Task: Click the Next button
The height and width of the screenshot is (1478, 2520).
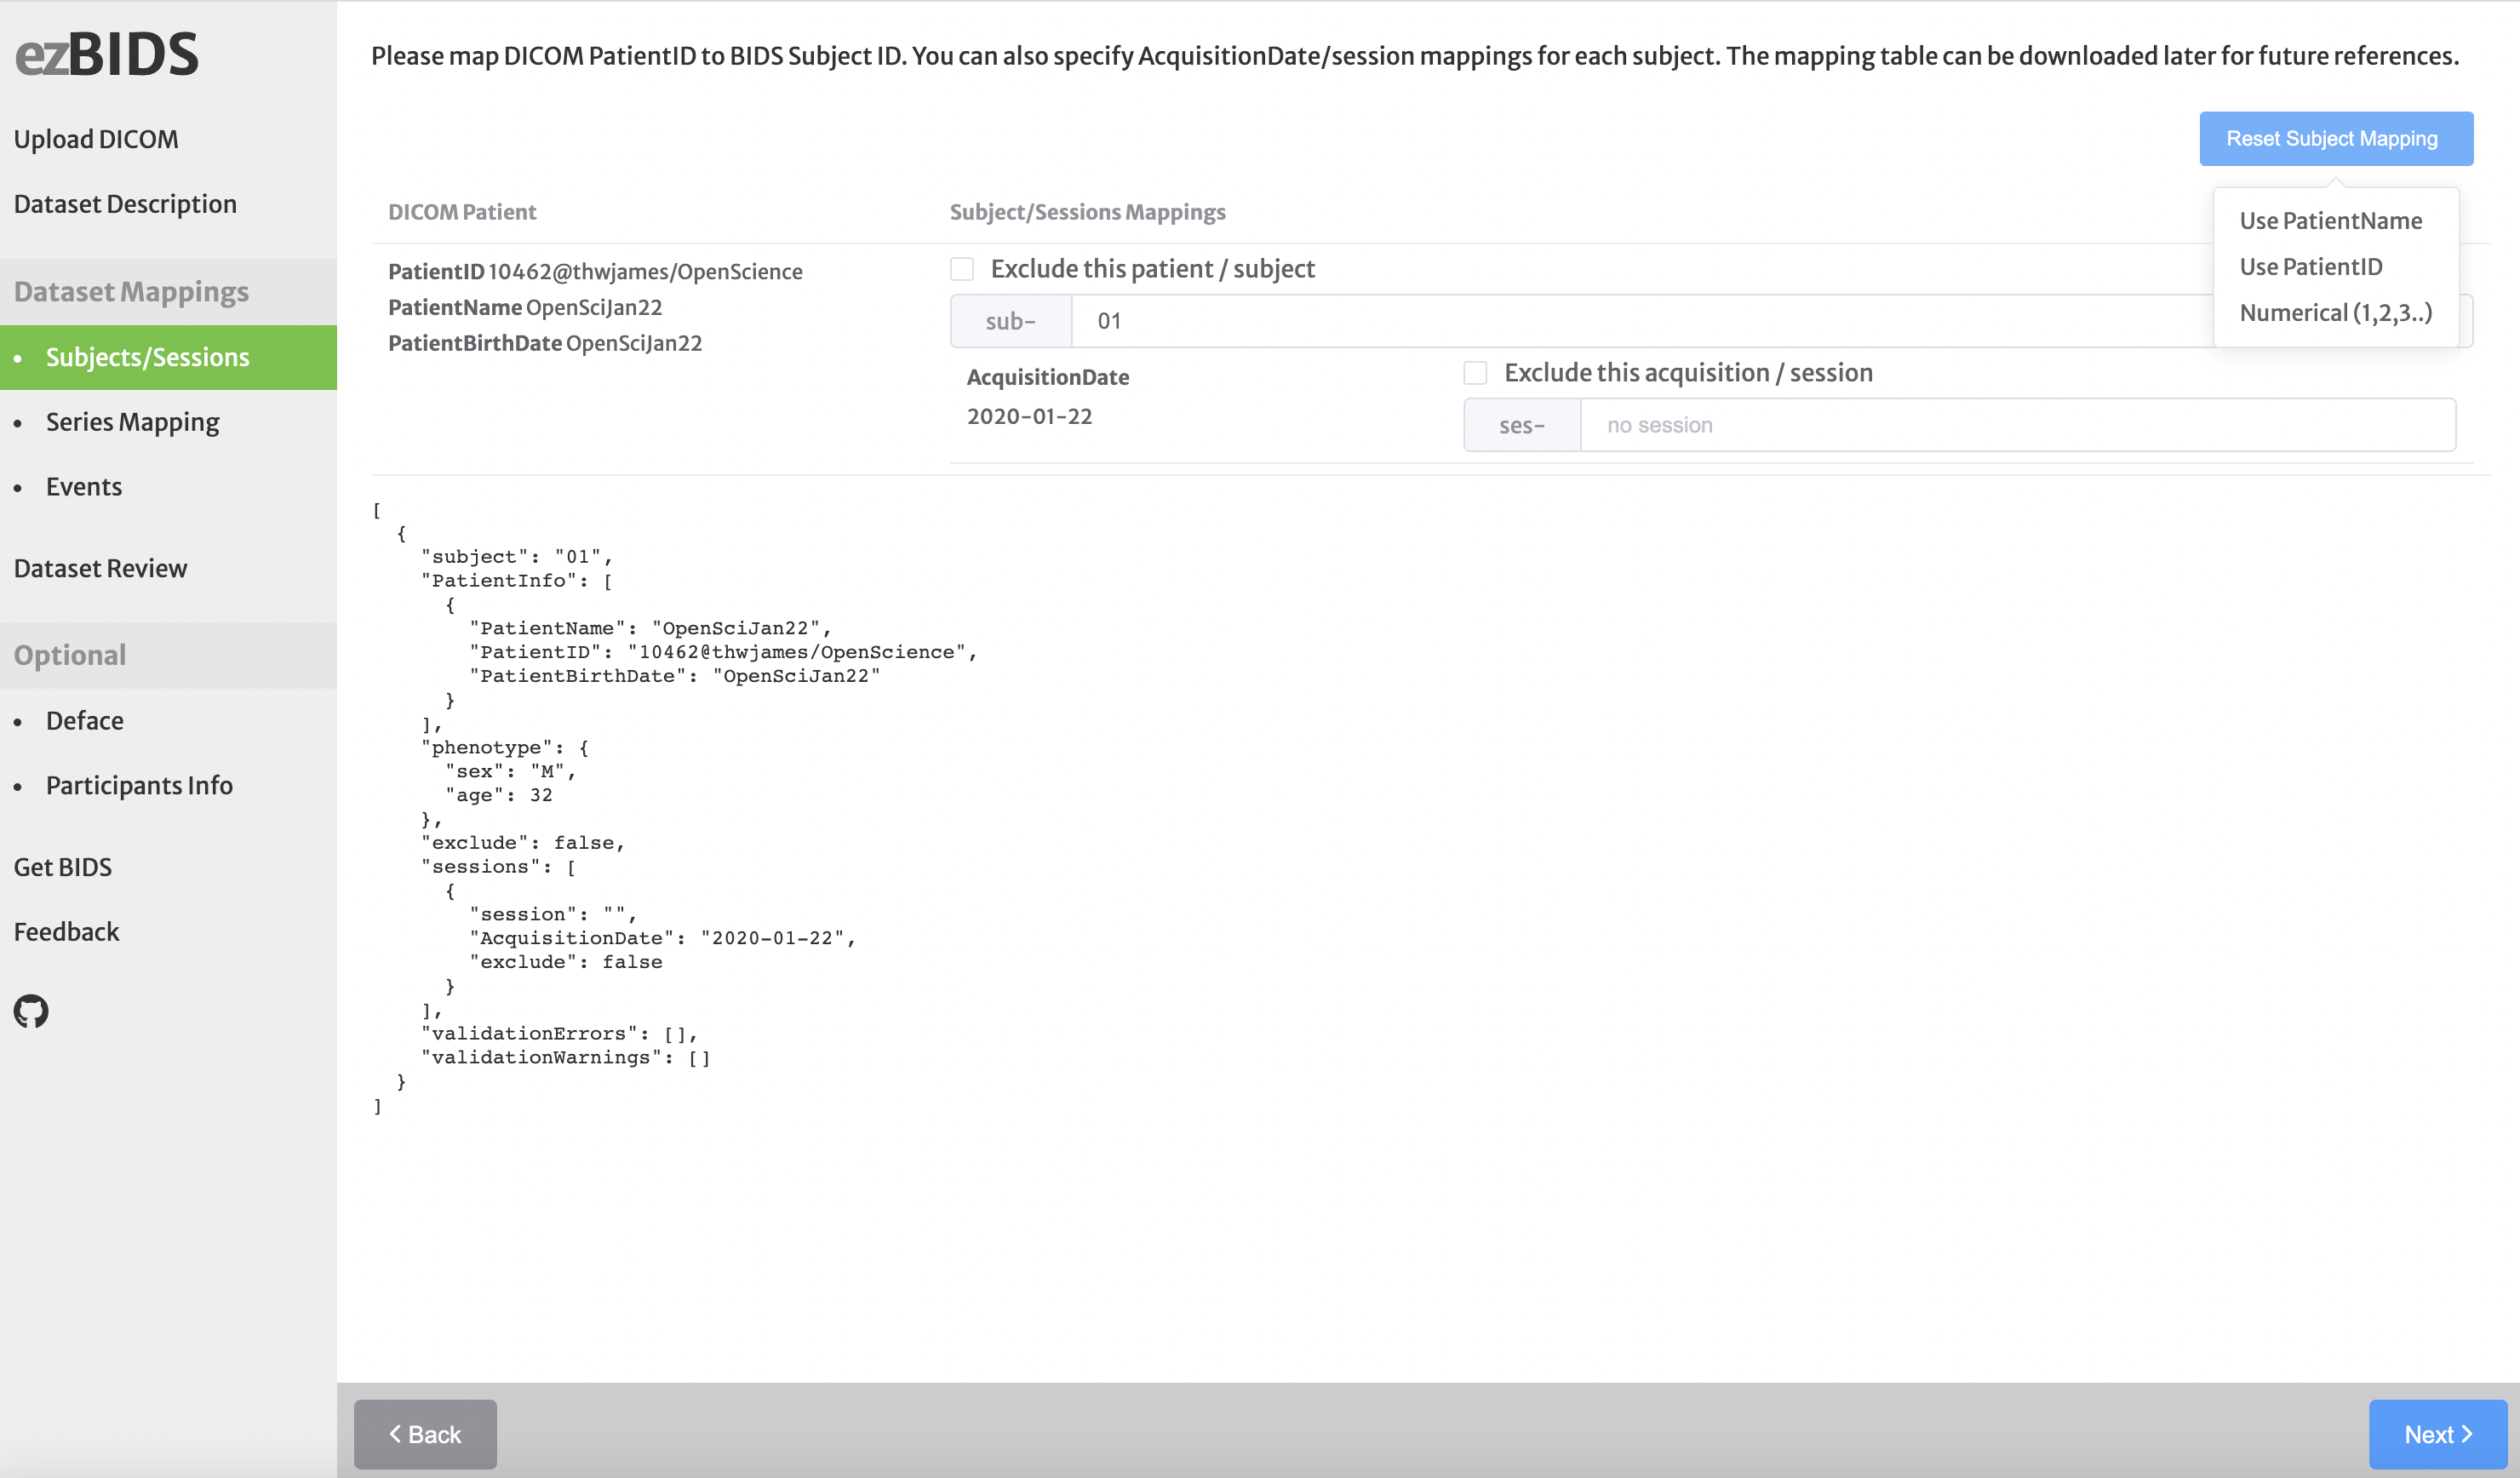Action: pyautogui.click(x=2437, y=1434)
